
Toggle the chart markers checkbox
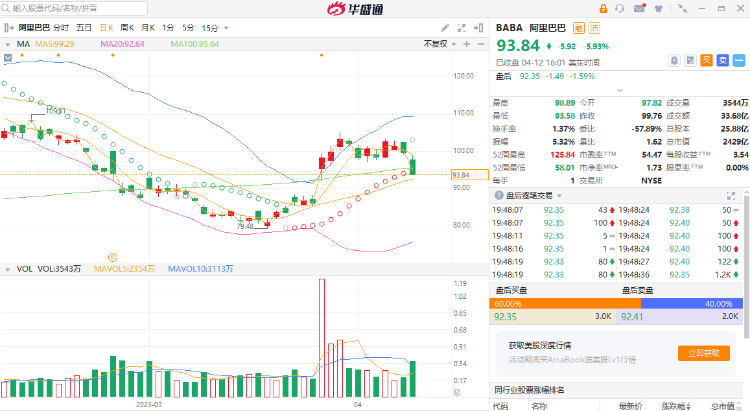click(x=8, y=58)
